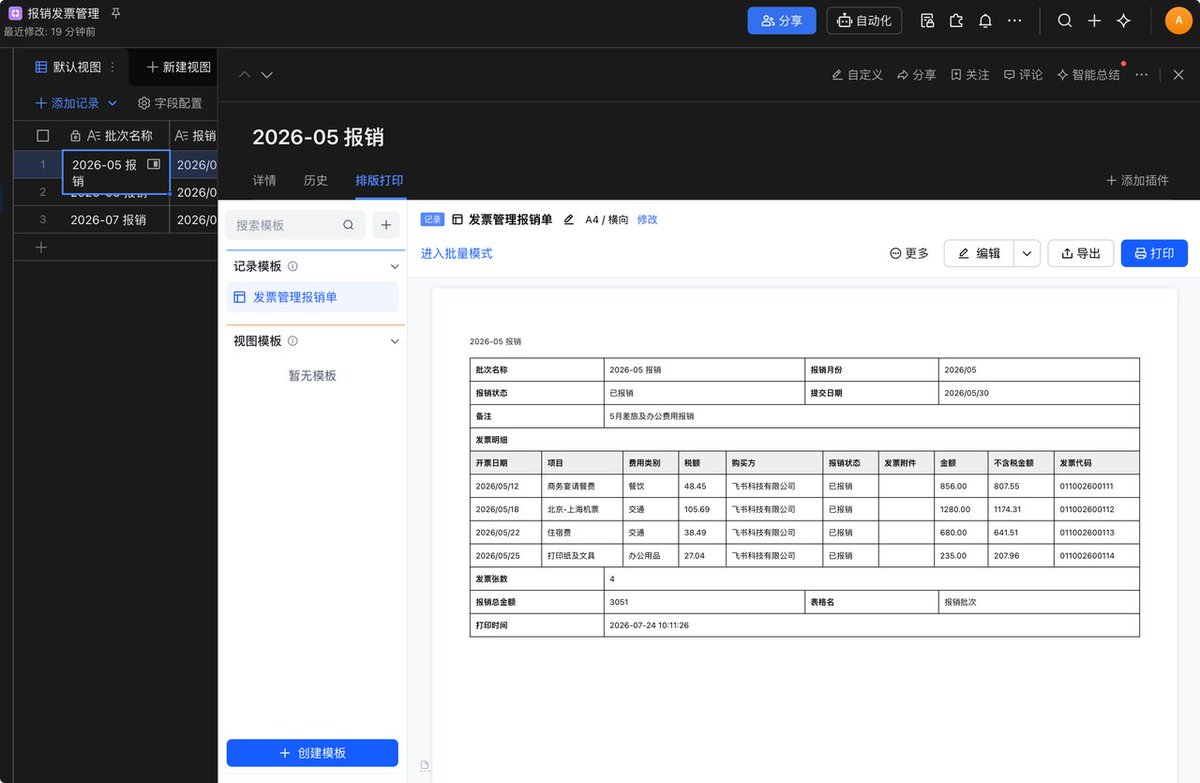The height and width of the screenshot is (783, 1200).
Task: Open the 默认视图 three-dot options
Action: [x=112, y=67]
